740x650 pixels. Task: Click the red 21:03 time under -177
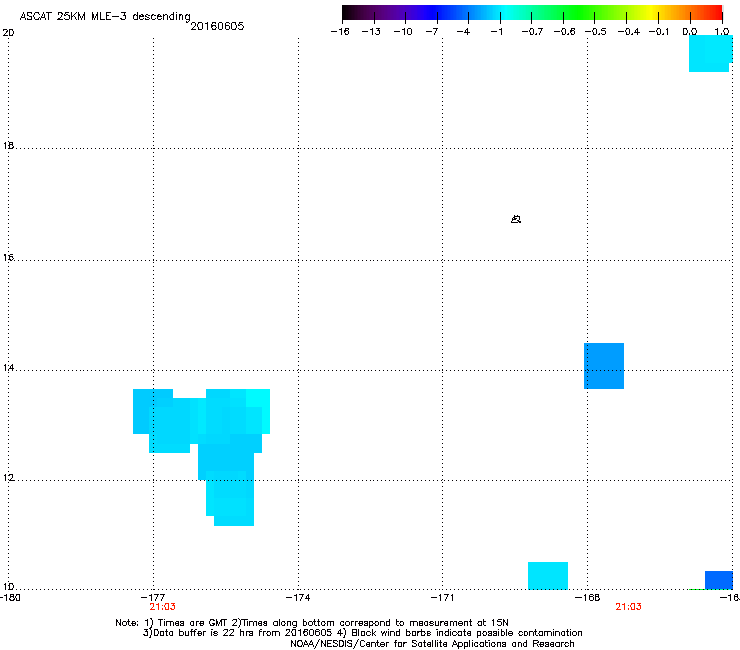162,607
